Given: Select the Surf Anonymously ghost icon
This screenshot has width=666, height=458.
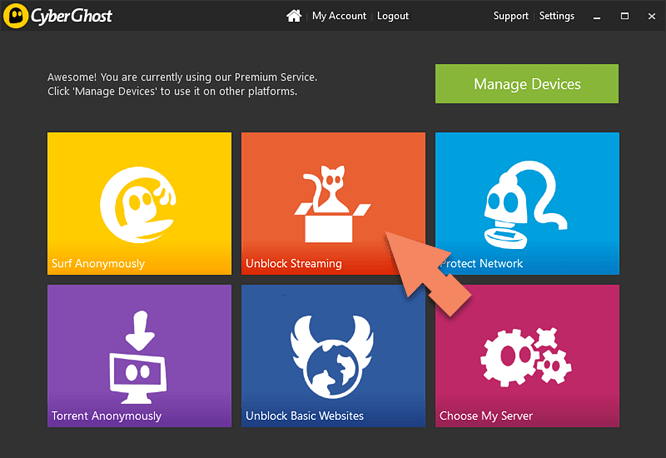Looking at the screenshot, I should coord(138,204).
